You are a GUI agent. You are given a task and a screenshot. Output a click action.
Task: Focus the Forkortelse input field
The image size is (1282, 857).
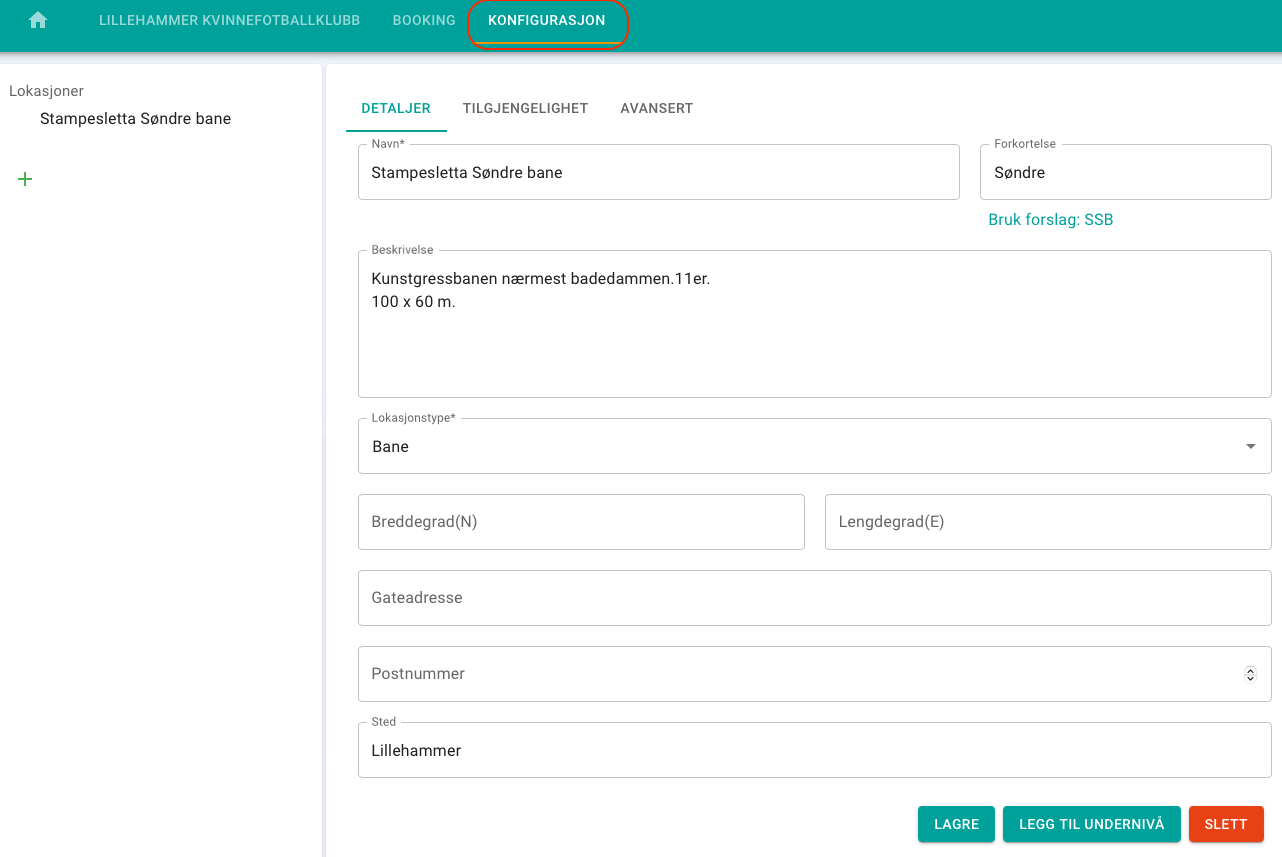pyautogui.click(x=1126, y=172)
